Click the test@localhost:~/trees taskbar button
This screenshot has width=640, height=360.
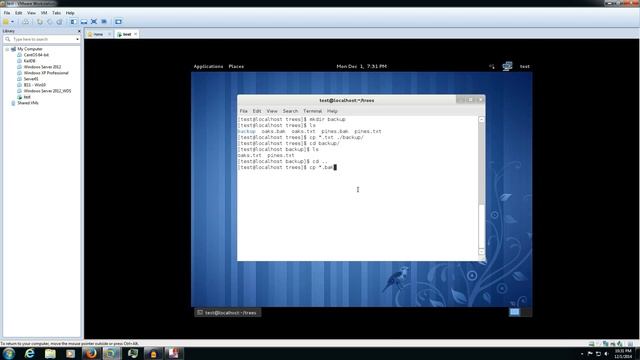(227, 313)
